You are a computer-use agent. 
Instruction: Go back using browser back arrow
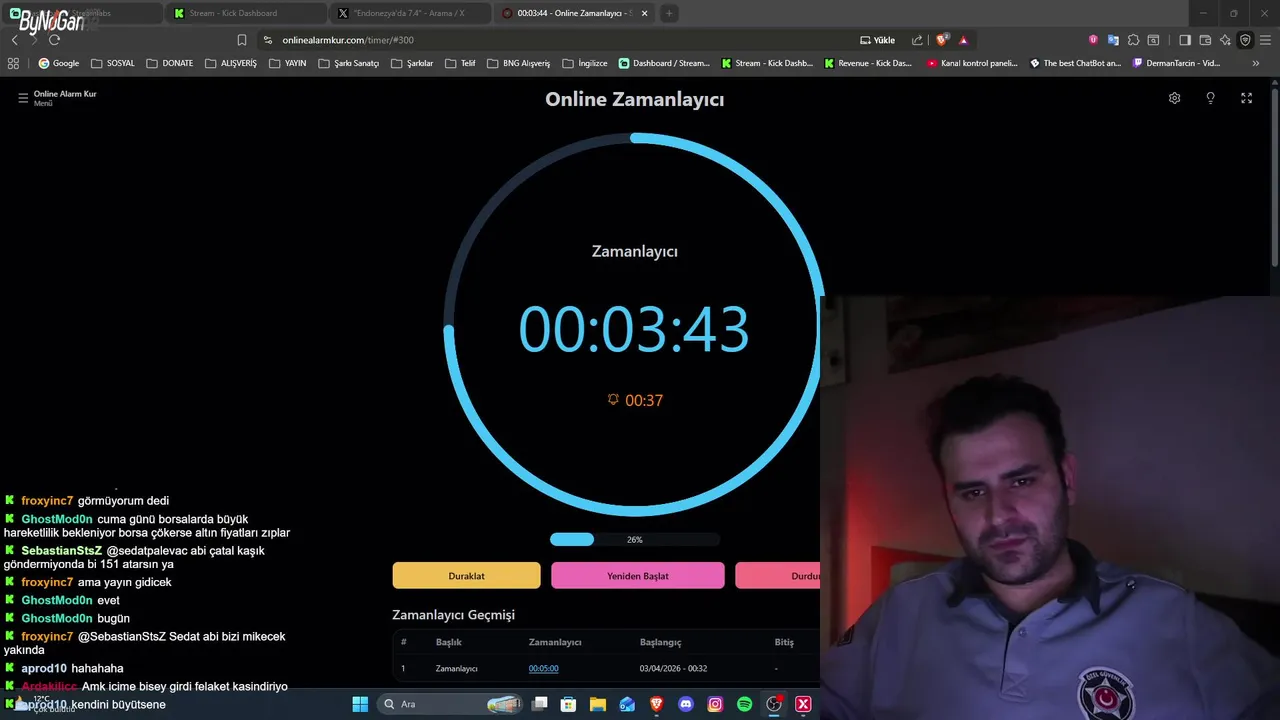click(15, 40)
